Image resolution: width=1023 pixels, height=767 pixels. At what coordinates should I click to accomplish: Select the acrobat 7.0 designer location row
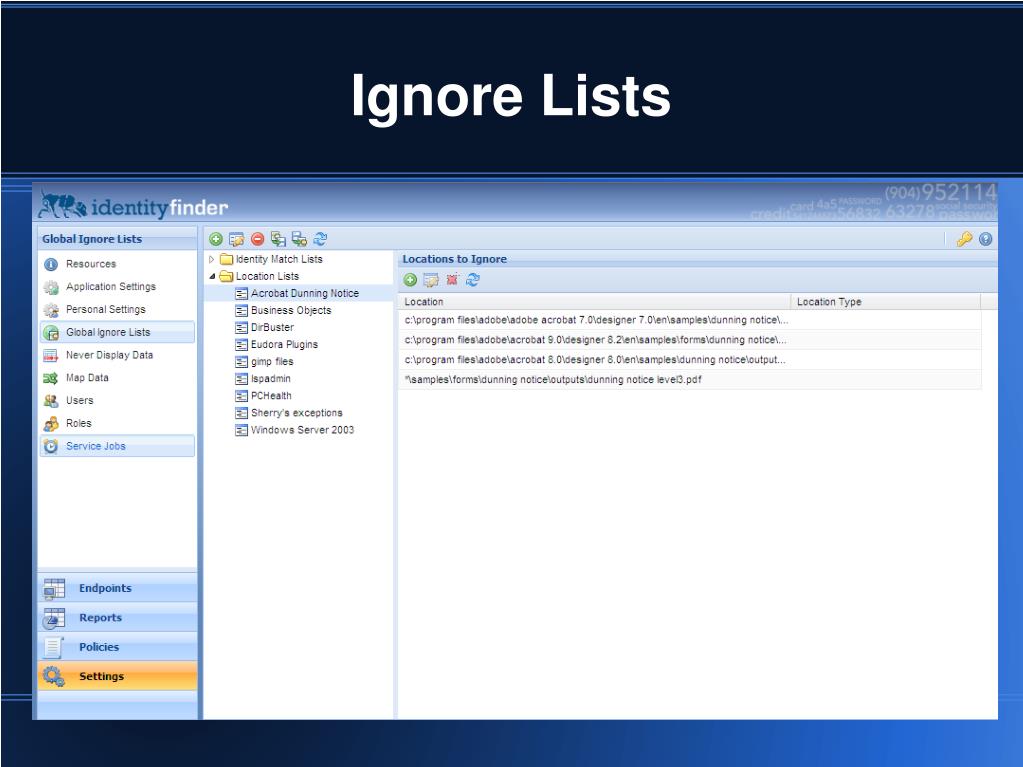click(x=689, y=320)
